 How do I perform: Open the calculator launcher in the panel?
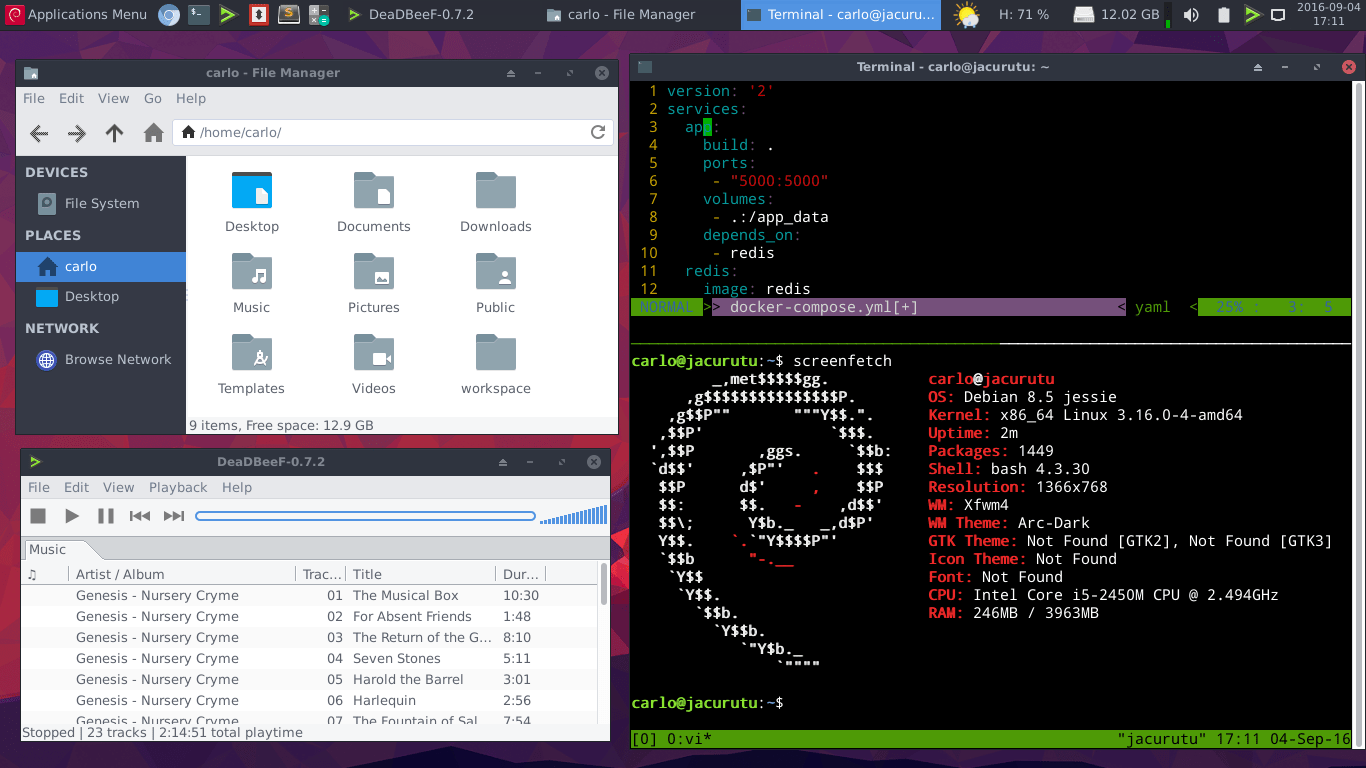319,14
